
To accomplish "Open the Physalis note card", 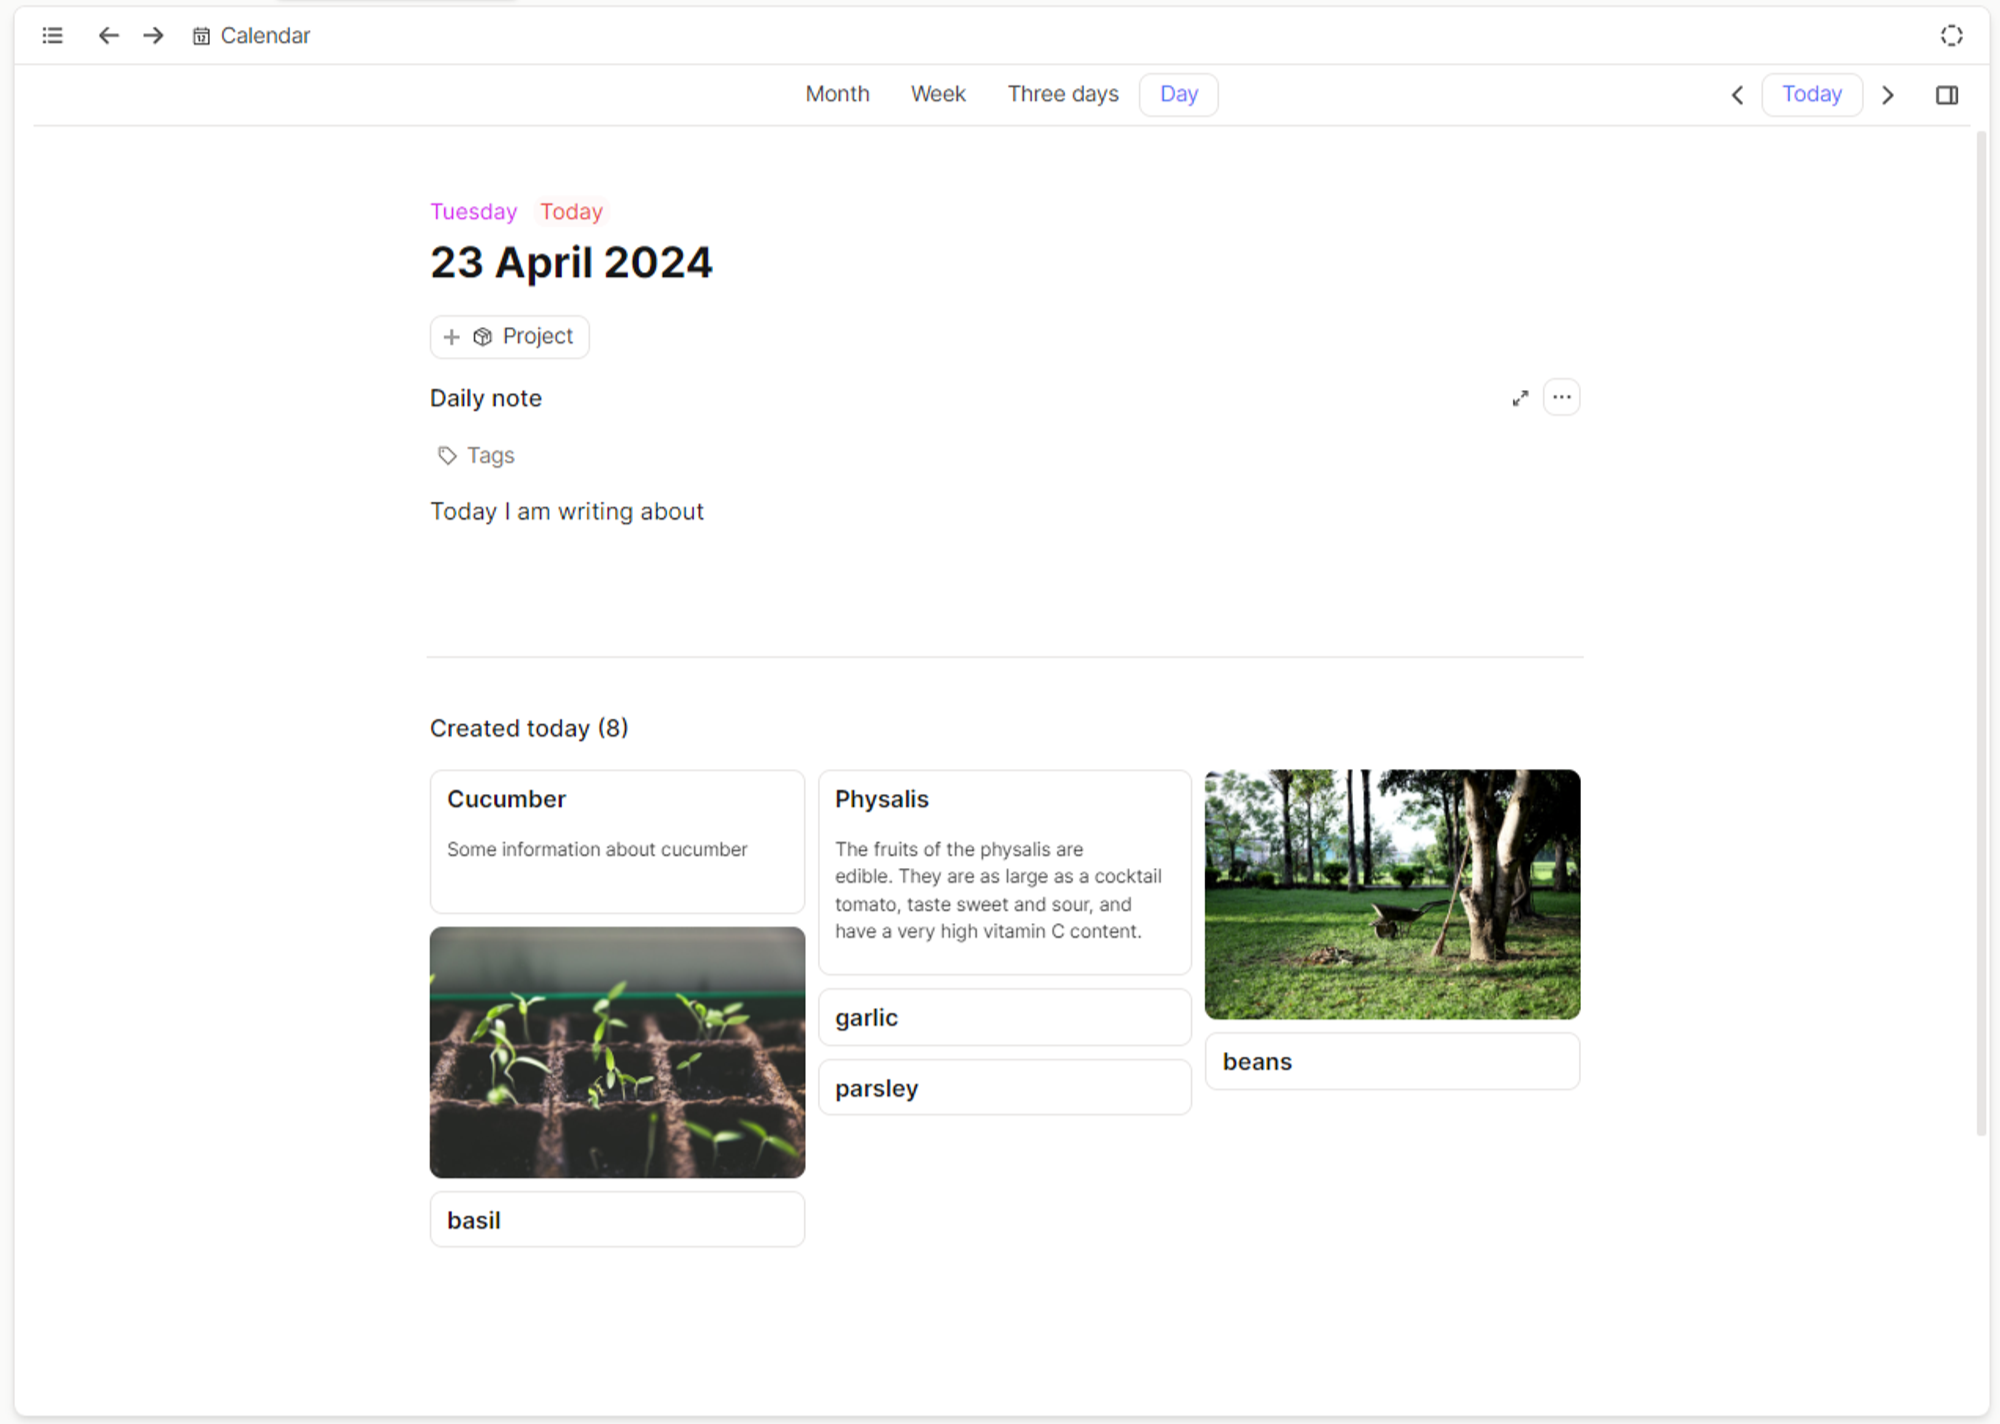I will tap(1004, 872).
